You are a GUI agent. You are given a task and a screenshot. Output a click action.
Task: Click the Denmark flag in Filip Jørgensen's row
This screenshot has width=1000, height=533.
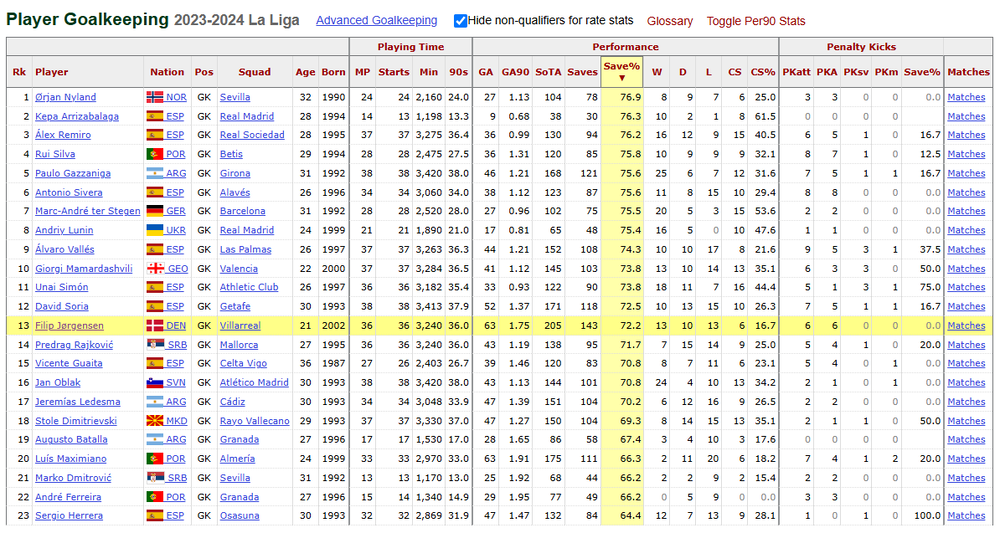[155, 325]
